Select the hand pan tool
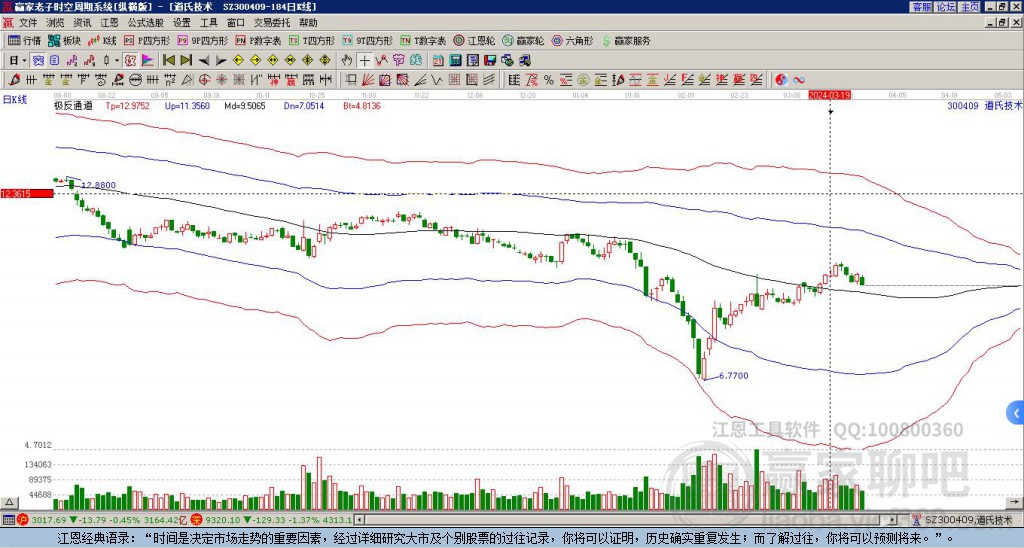Viewport: 1024px width, 548px height. (346, 61)
